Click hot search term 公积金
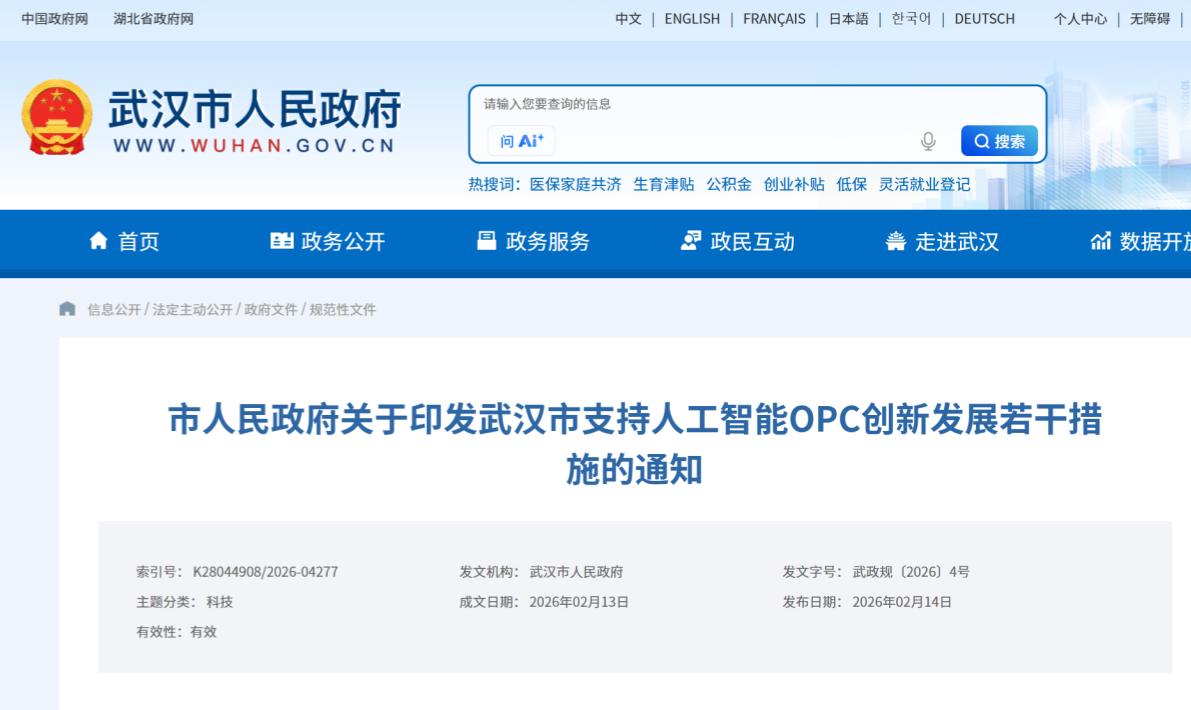 pyautogui.click(x=729, y=184)
